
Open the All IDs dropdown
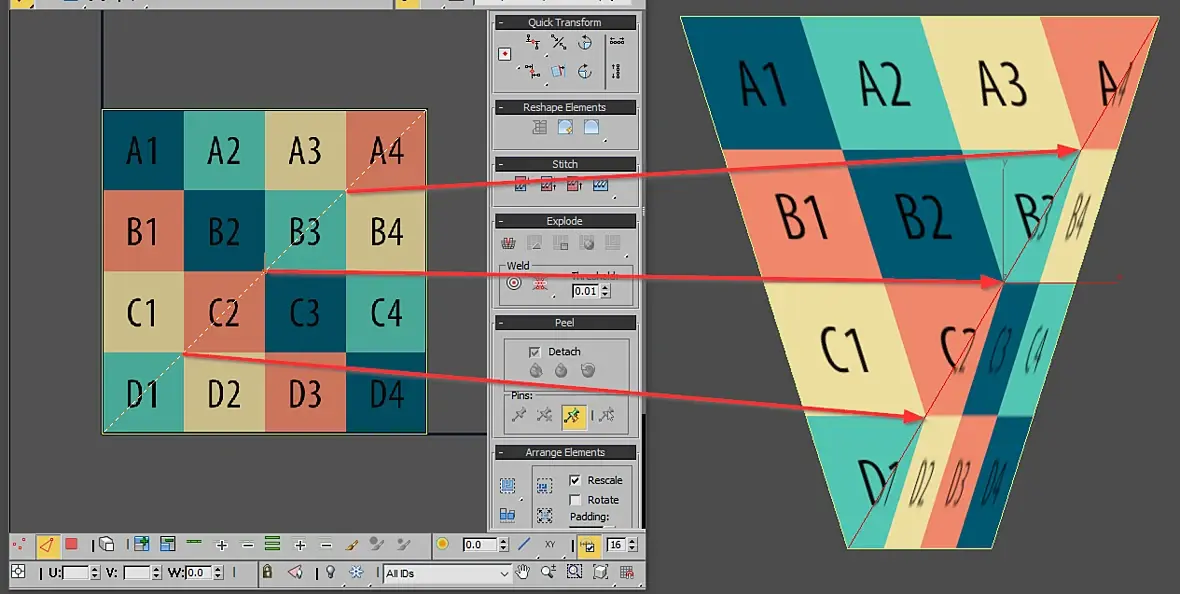(x=447, y=574)
